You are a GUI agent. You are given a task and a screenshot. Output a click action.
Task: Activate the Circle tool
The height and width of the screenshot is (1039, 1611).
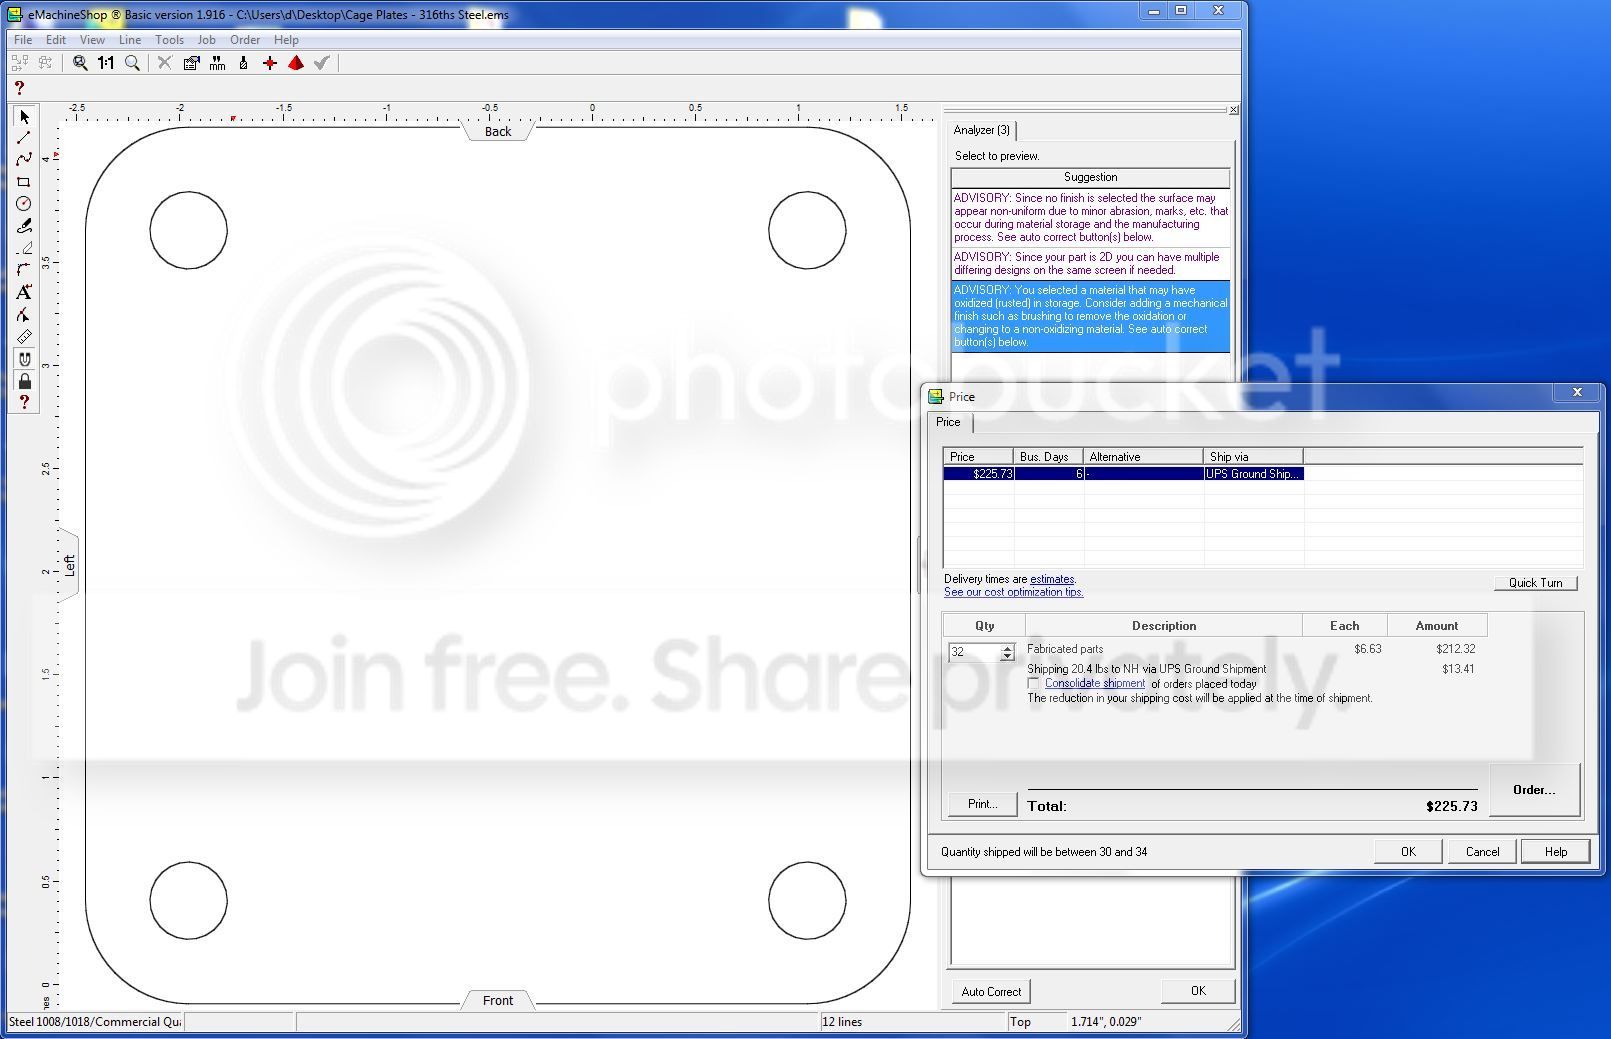point(24,204)
